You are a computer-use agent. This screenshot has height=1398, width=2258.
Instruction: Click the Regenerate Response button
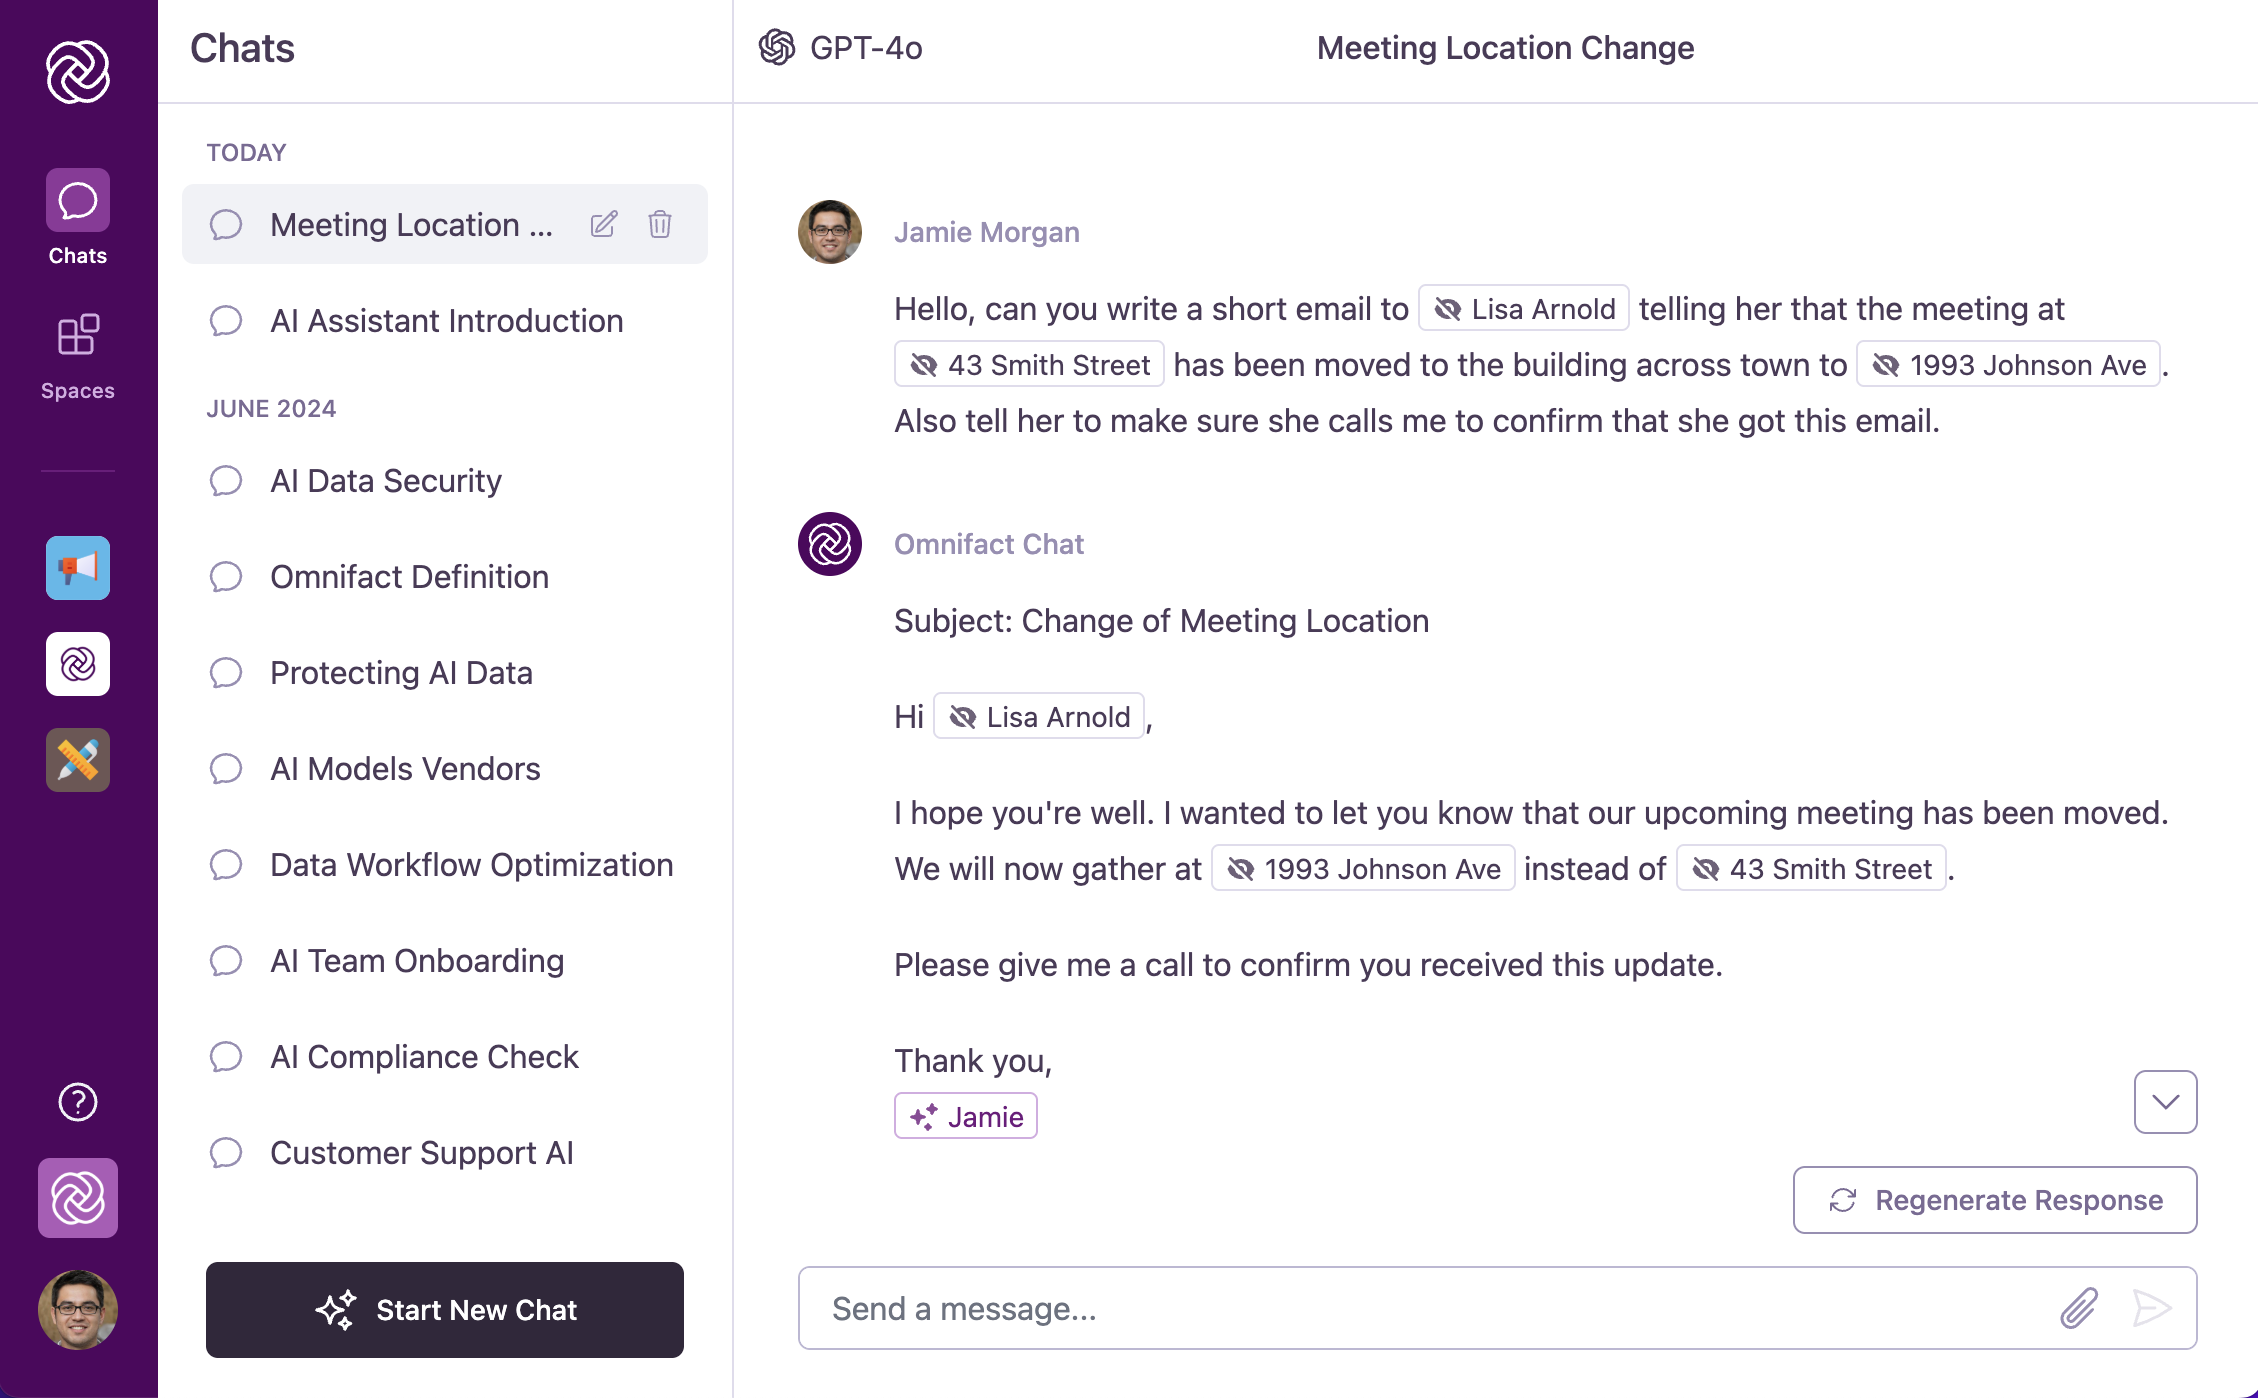(1993, 1200)
